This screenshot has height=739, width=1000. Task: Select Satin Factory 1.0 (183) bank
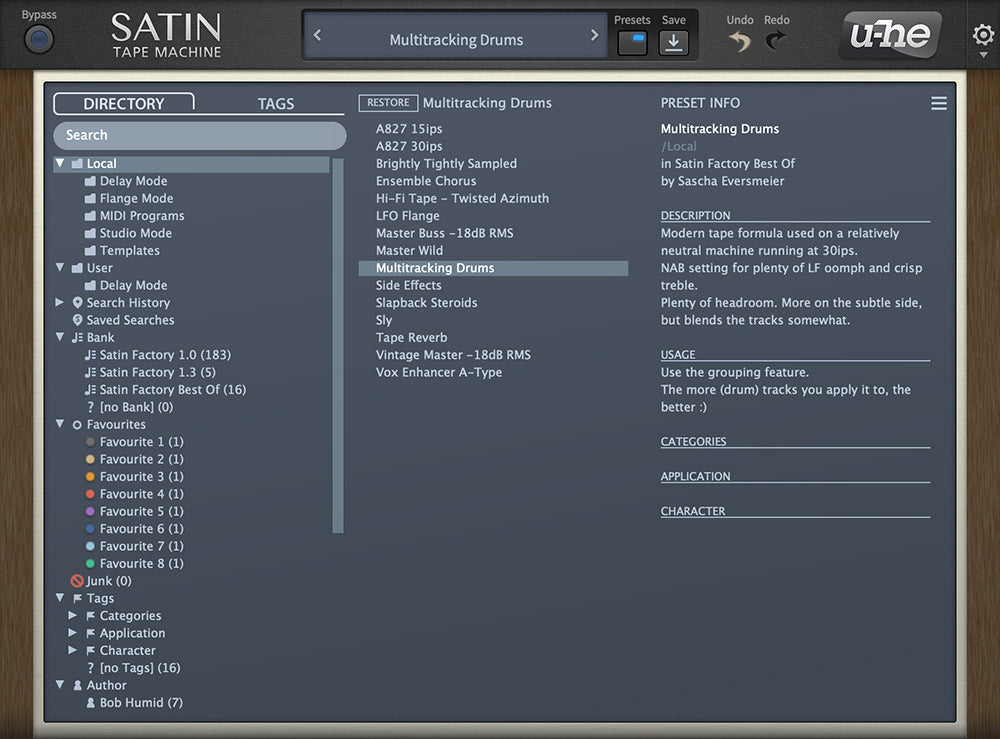coord(158,355)
